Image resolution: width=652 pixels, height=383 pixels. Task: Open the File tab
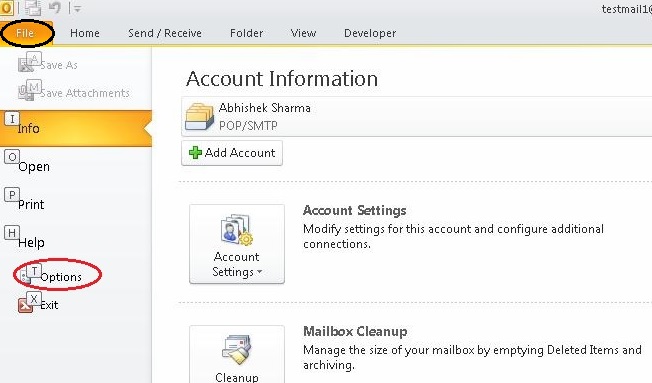coord(26,33)
